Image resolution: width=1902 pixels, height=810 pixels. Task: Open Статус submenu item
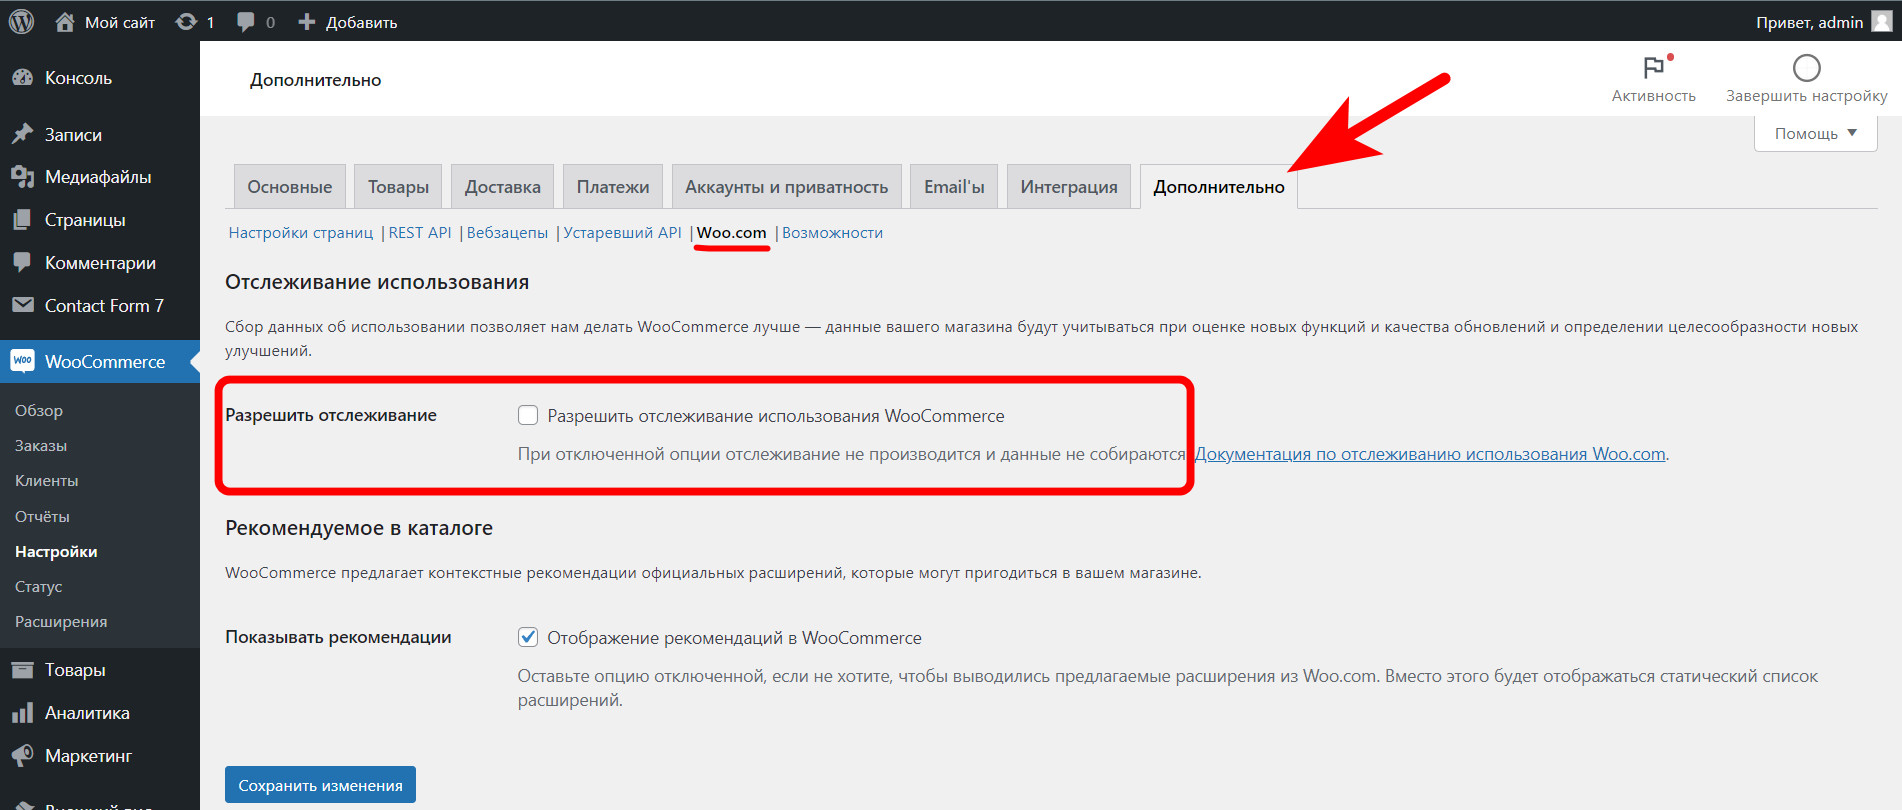coord(38,587)
